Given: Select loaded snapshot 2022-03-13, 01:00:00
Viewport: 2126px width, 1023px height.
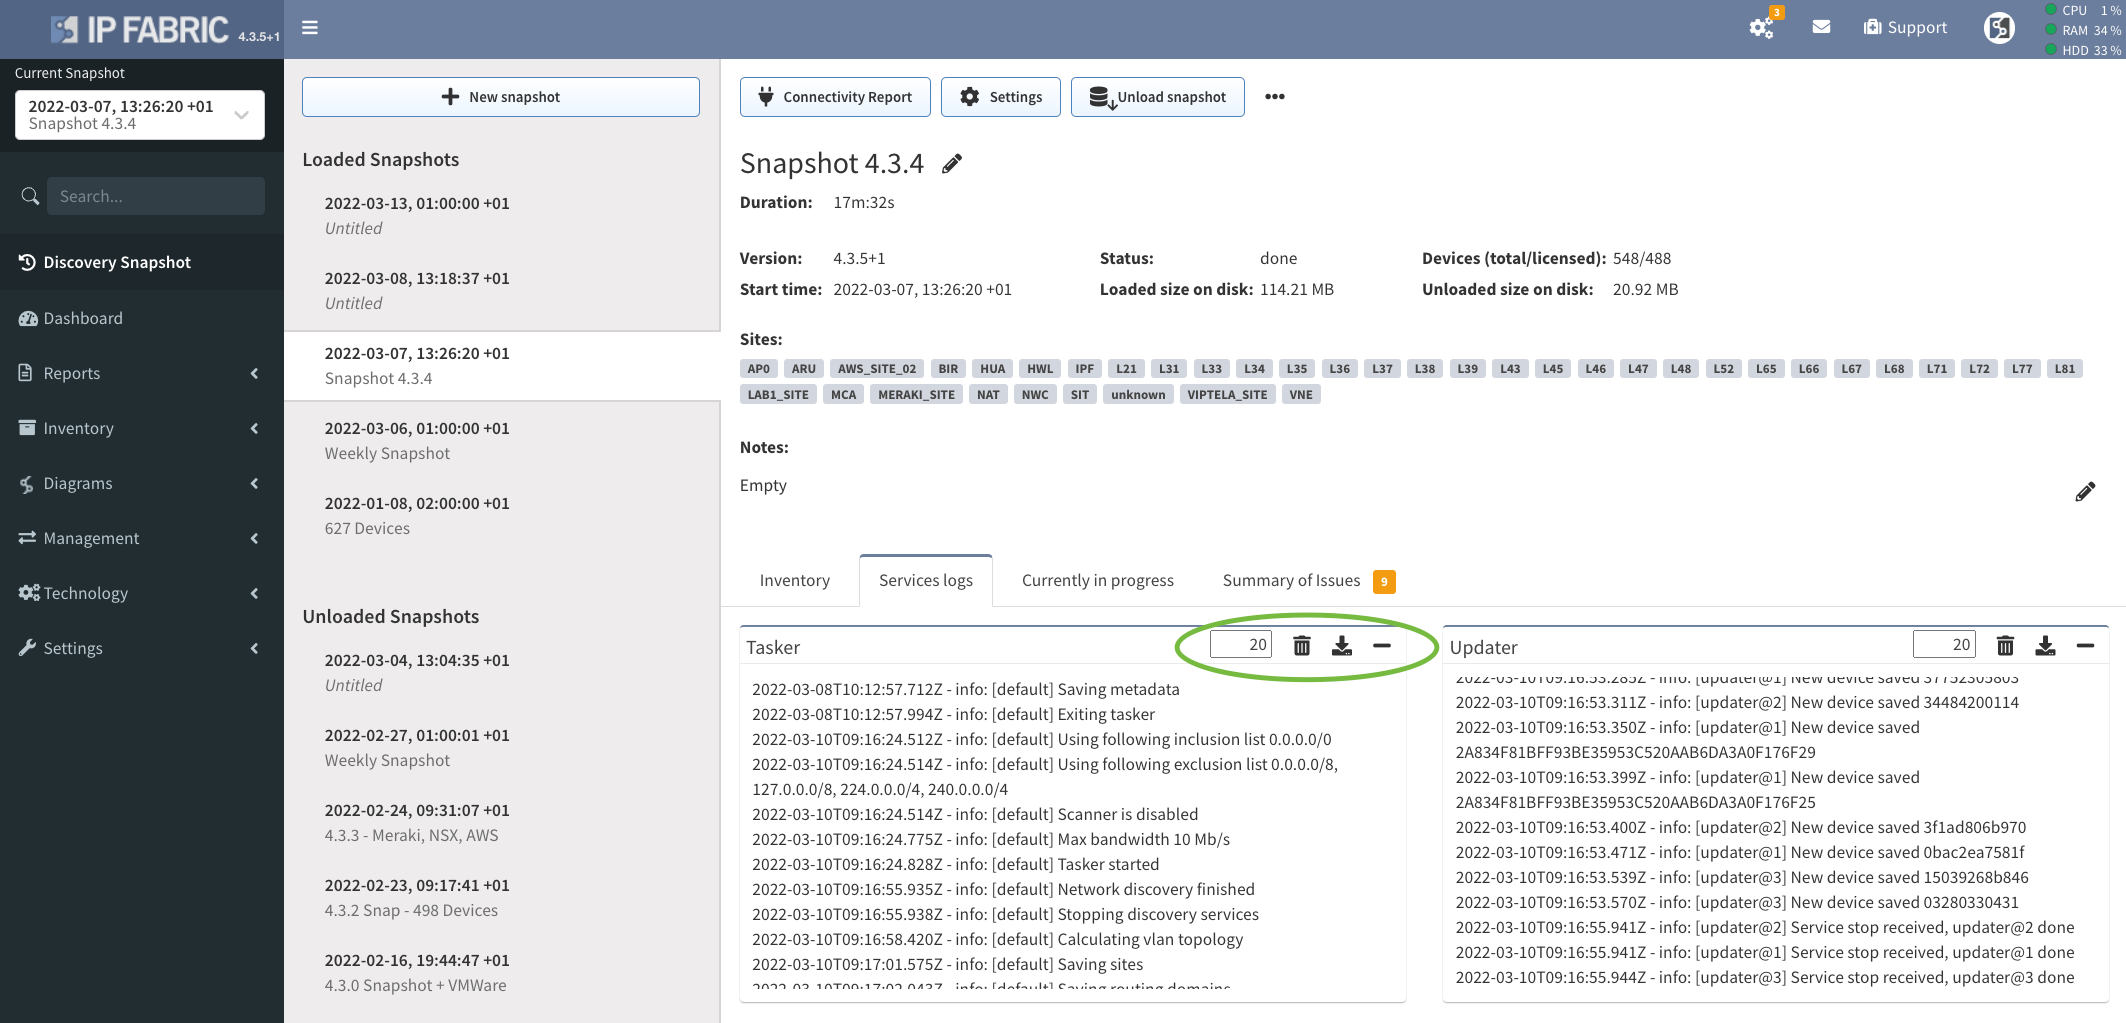Looking at the screenshot, I should 502,216.
